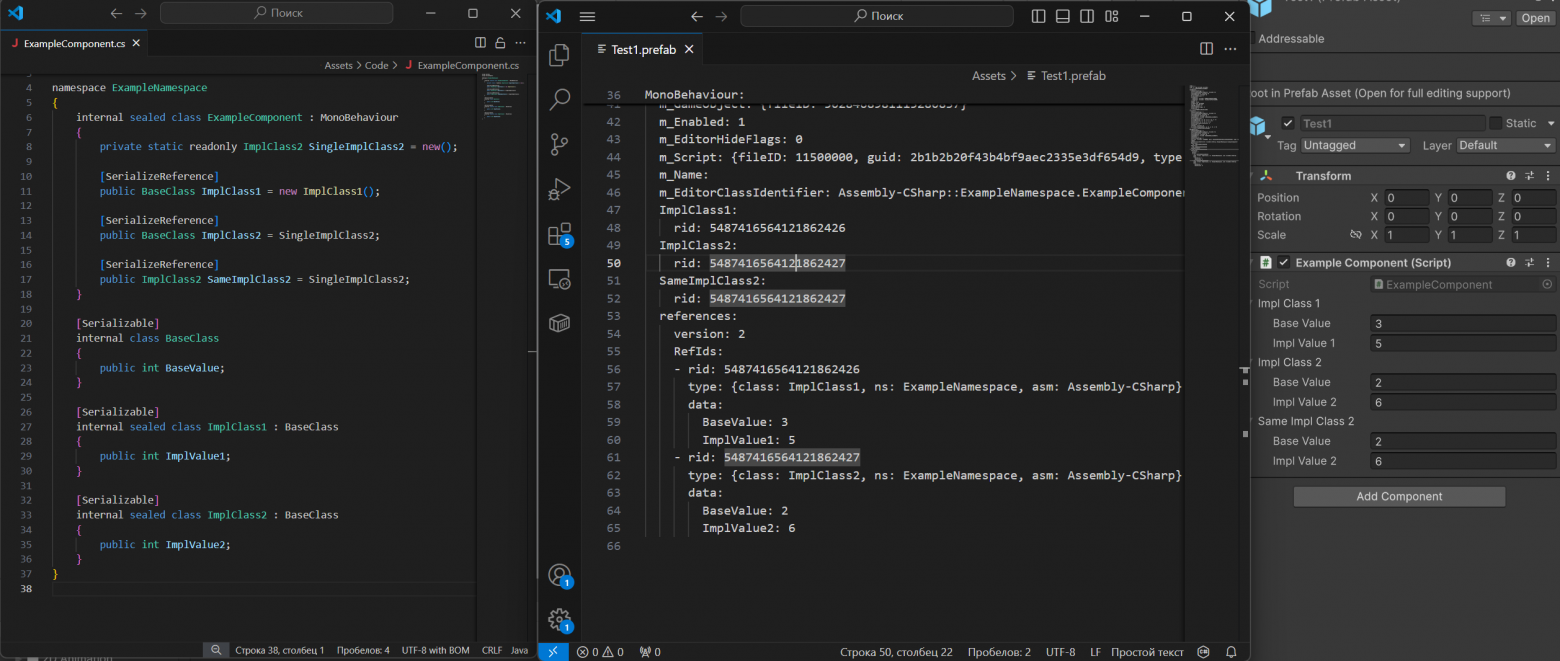Click the Add Component button
Viewport: 1560px width, 661px height.
(x=1398, y=497)
